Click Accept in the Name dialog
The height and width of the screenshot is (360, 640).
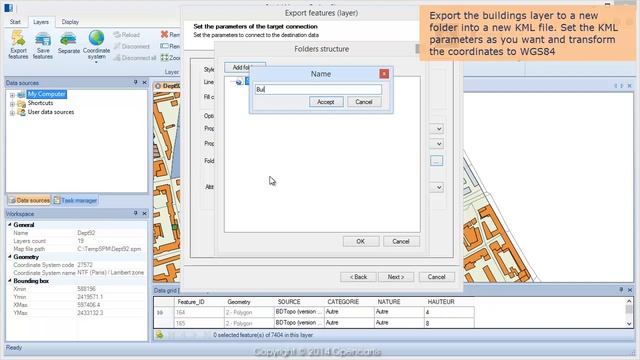(x=326, y=102)
